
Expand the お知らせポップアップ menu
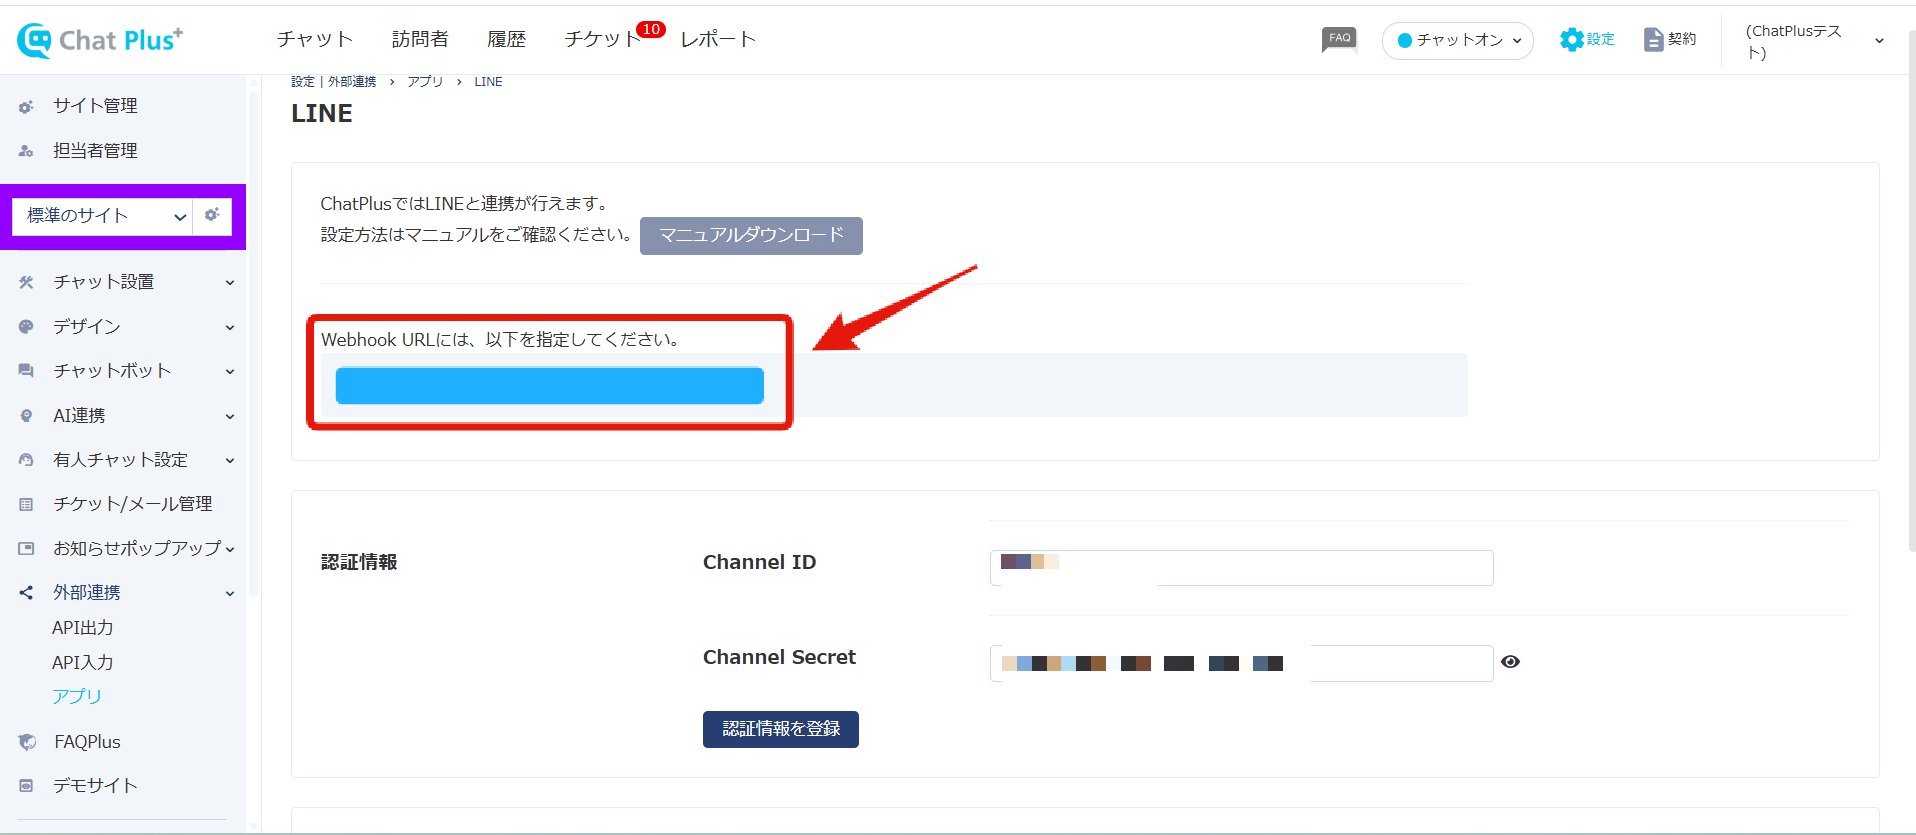pos(230,549)
